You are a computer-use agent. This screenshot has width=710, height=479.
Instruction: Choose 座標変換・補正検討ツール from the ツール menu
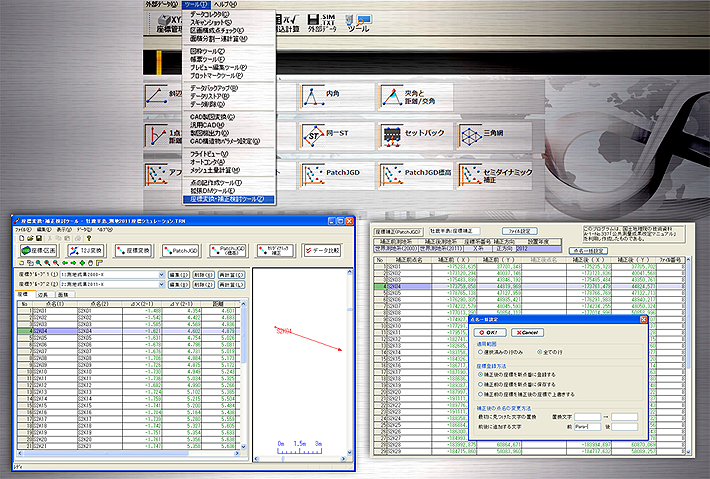(227, 199)
